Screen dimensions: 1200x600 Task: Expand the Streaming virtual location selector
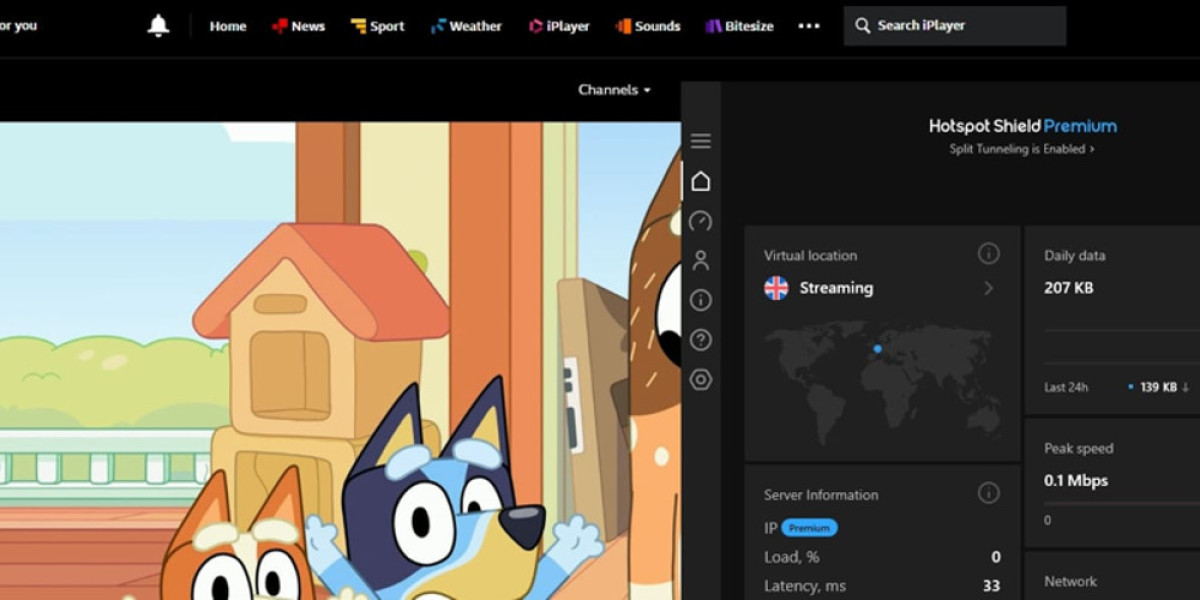(989, 289)
